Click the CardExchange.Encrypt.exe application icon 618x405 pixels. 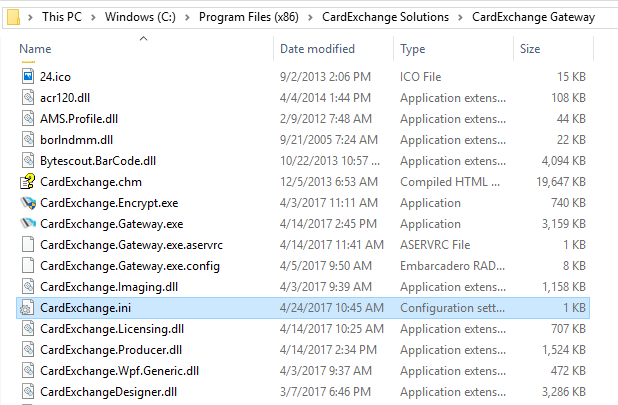point(28,202)
